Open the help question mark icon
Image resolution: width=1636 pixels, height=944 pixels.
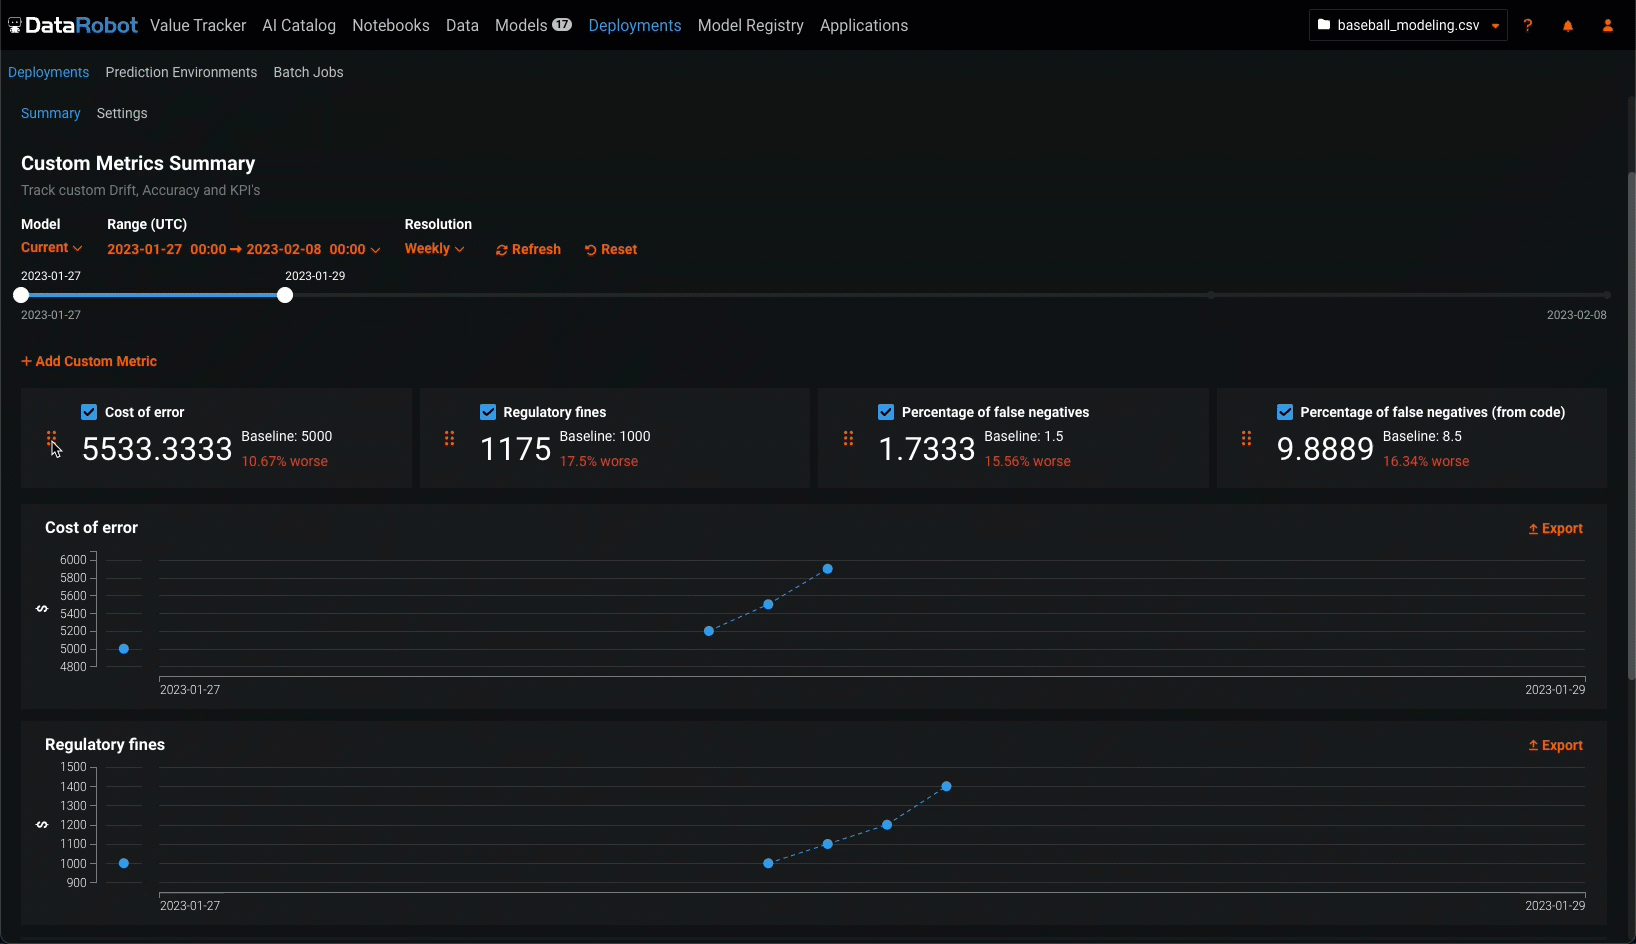1527,26
